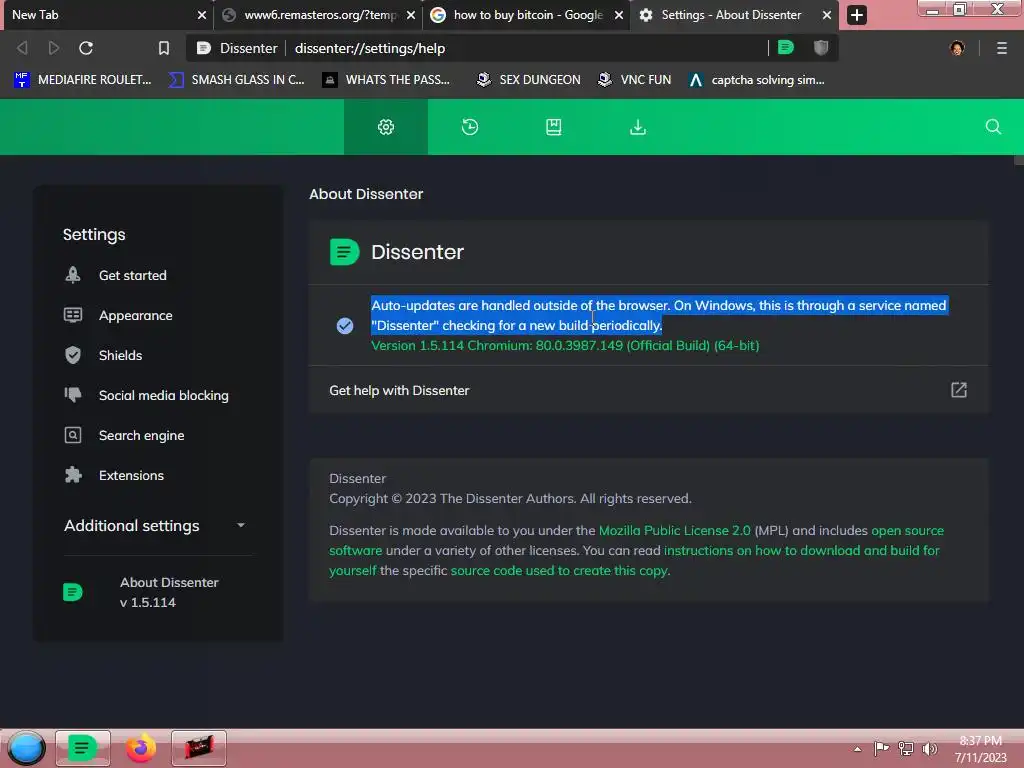Open the Bookmarks icon in green toolbar
1024x768 pixels.
coord(554,127)
